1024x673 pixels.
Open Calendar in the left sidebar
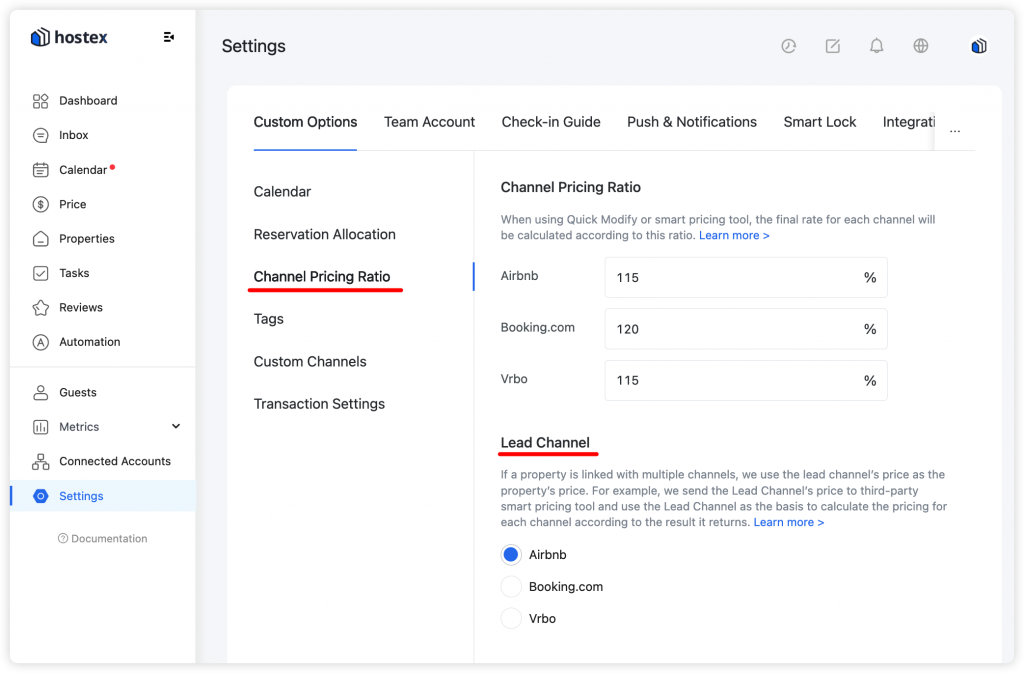point(82,170)
